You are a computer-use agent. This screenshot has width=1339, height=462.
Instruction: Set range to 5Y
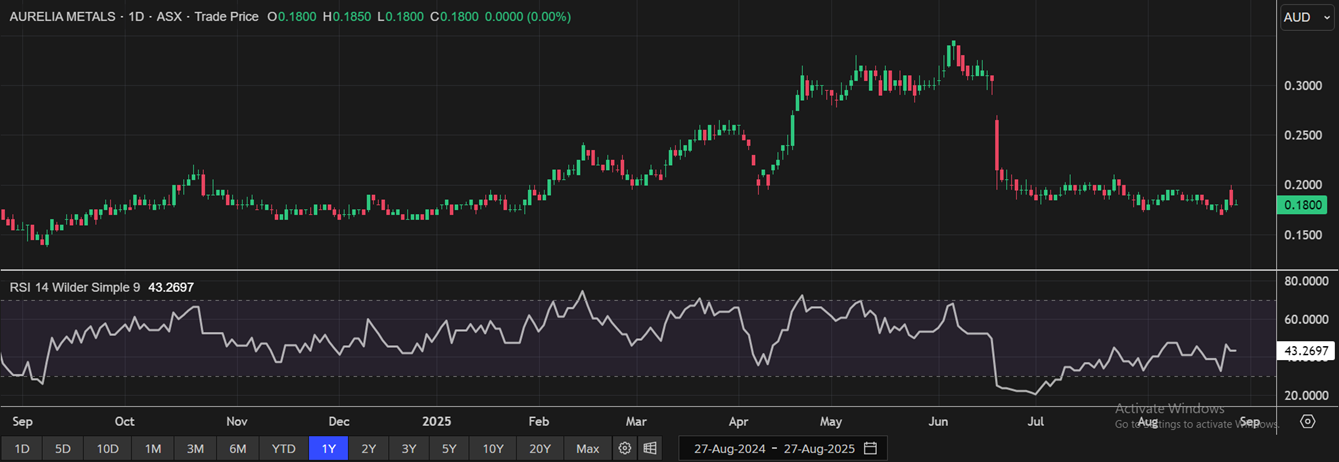449,448
